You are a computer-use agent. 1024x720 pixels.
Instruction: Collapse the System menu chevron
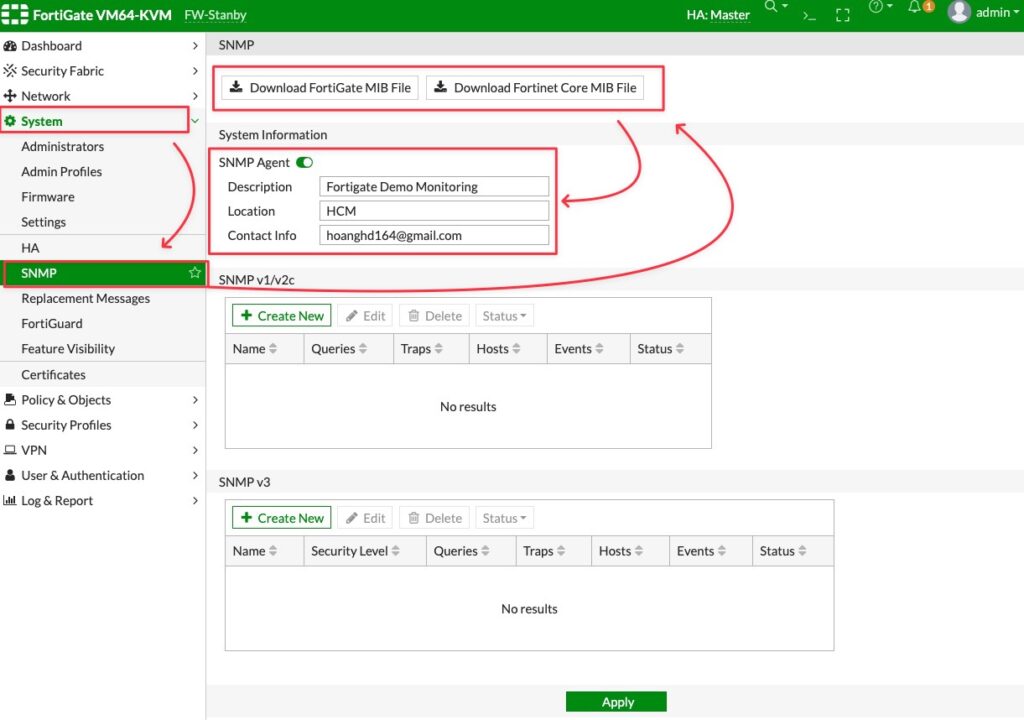[x=195, y=121]
